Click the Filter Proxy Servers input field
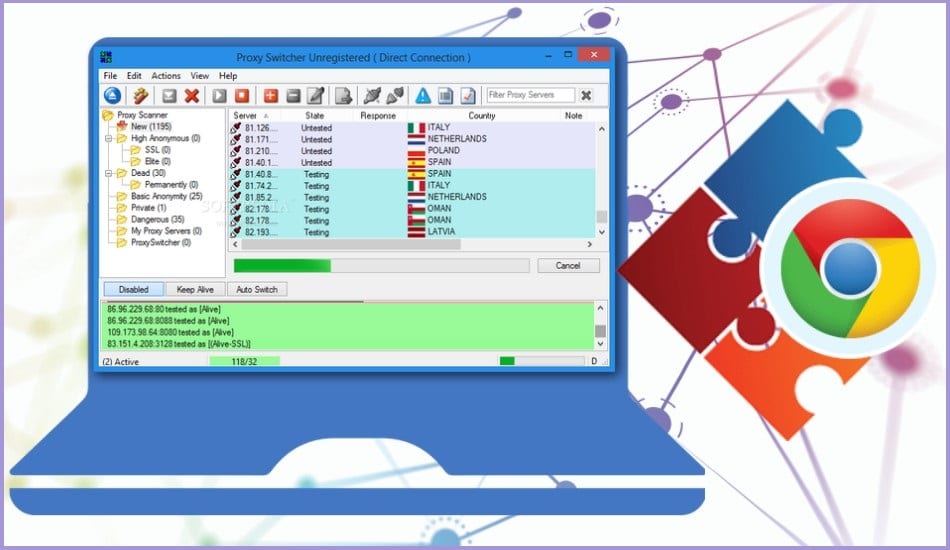This screenshot has width=950, height=550. [530, 96]
